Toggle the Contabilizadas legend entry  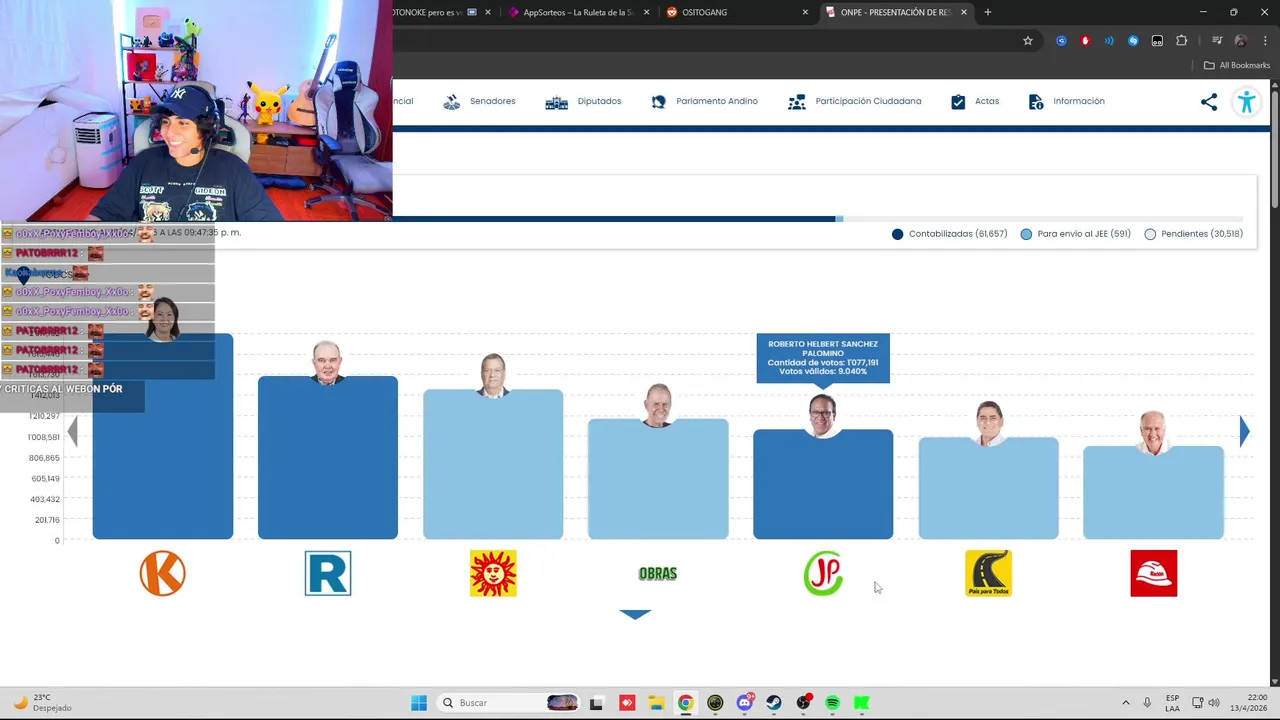pyautogui.click(x=949, y=234)
